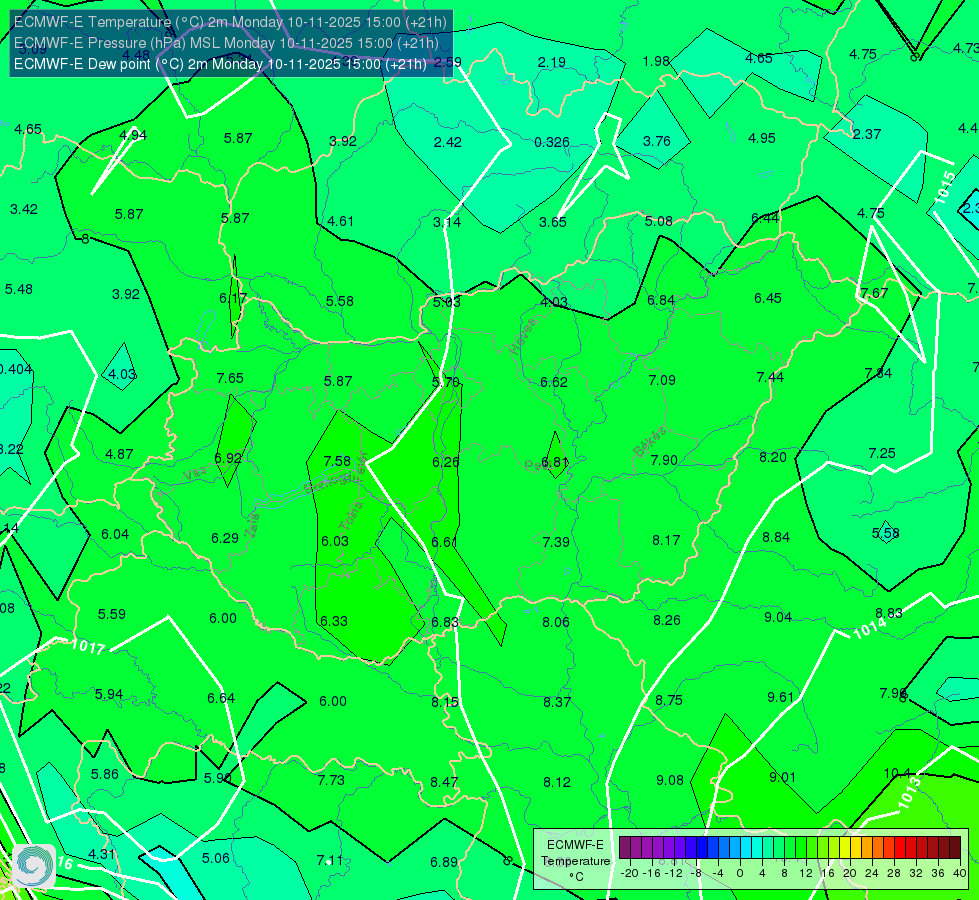Click the 7.25 grid value

point(882,453)
